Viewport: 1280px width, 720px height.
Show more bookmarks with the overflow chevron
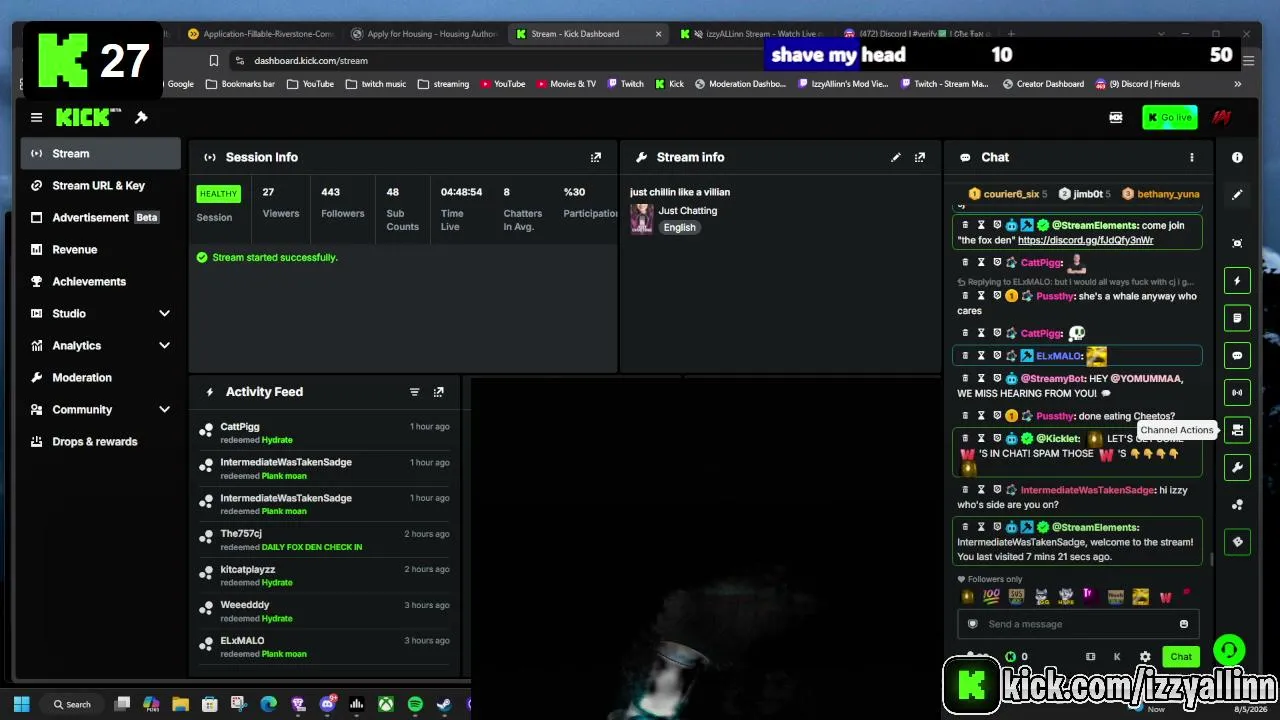click(1237, 84)
